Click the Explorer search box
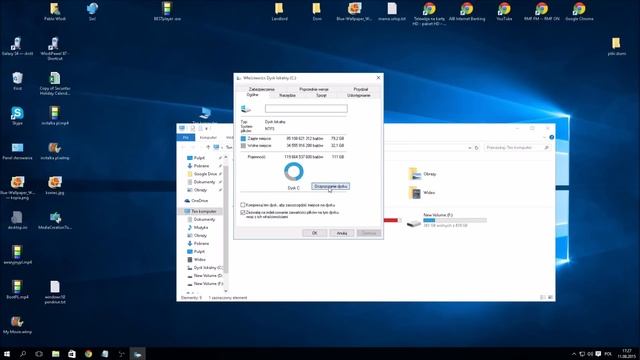 (x=517, y=148)
